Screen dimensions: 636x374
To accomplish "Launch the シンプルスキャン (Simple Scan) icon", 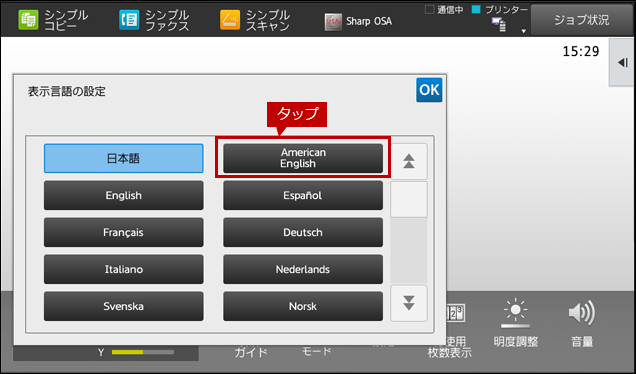I will click(x=230, y=20).
